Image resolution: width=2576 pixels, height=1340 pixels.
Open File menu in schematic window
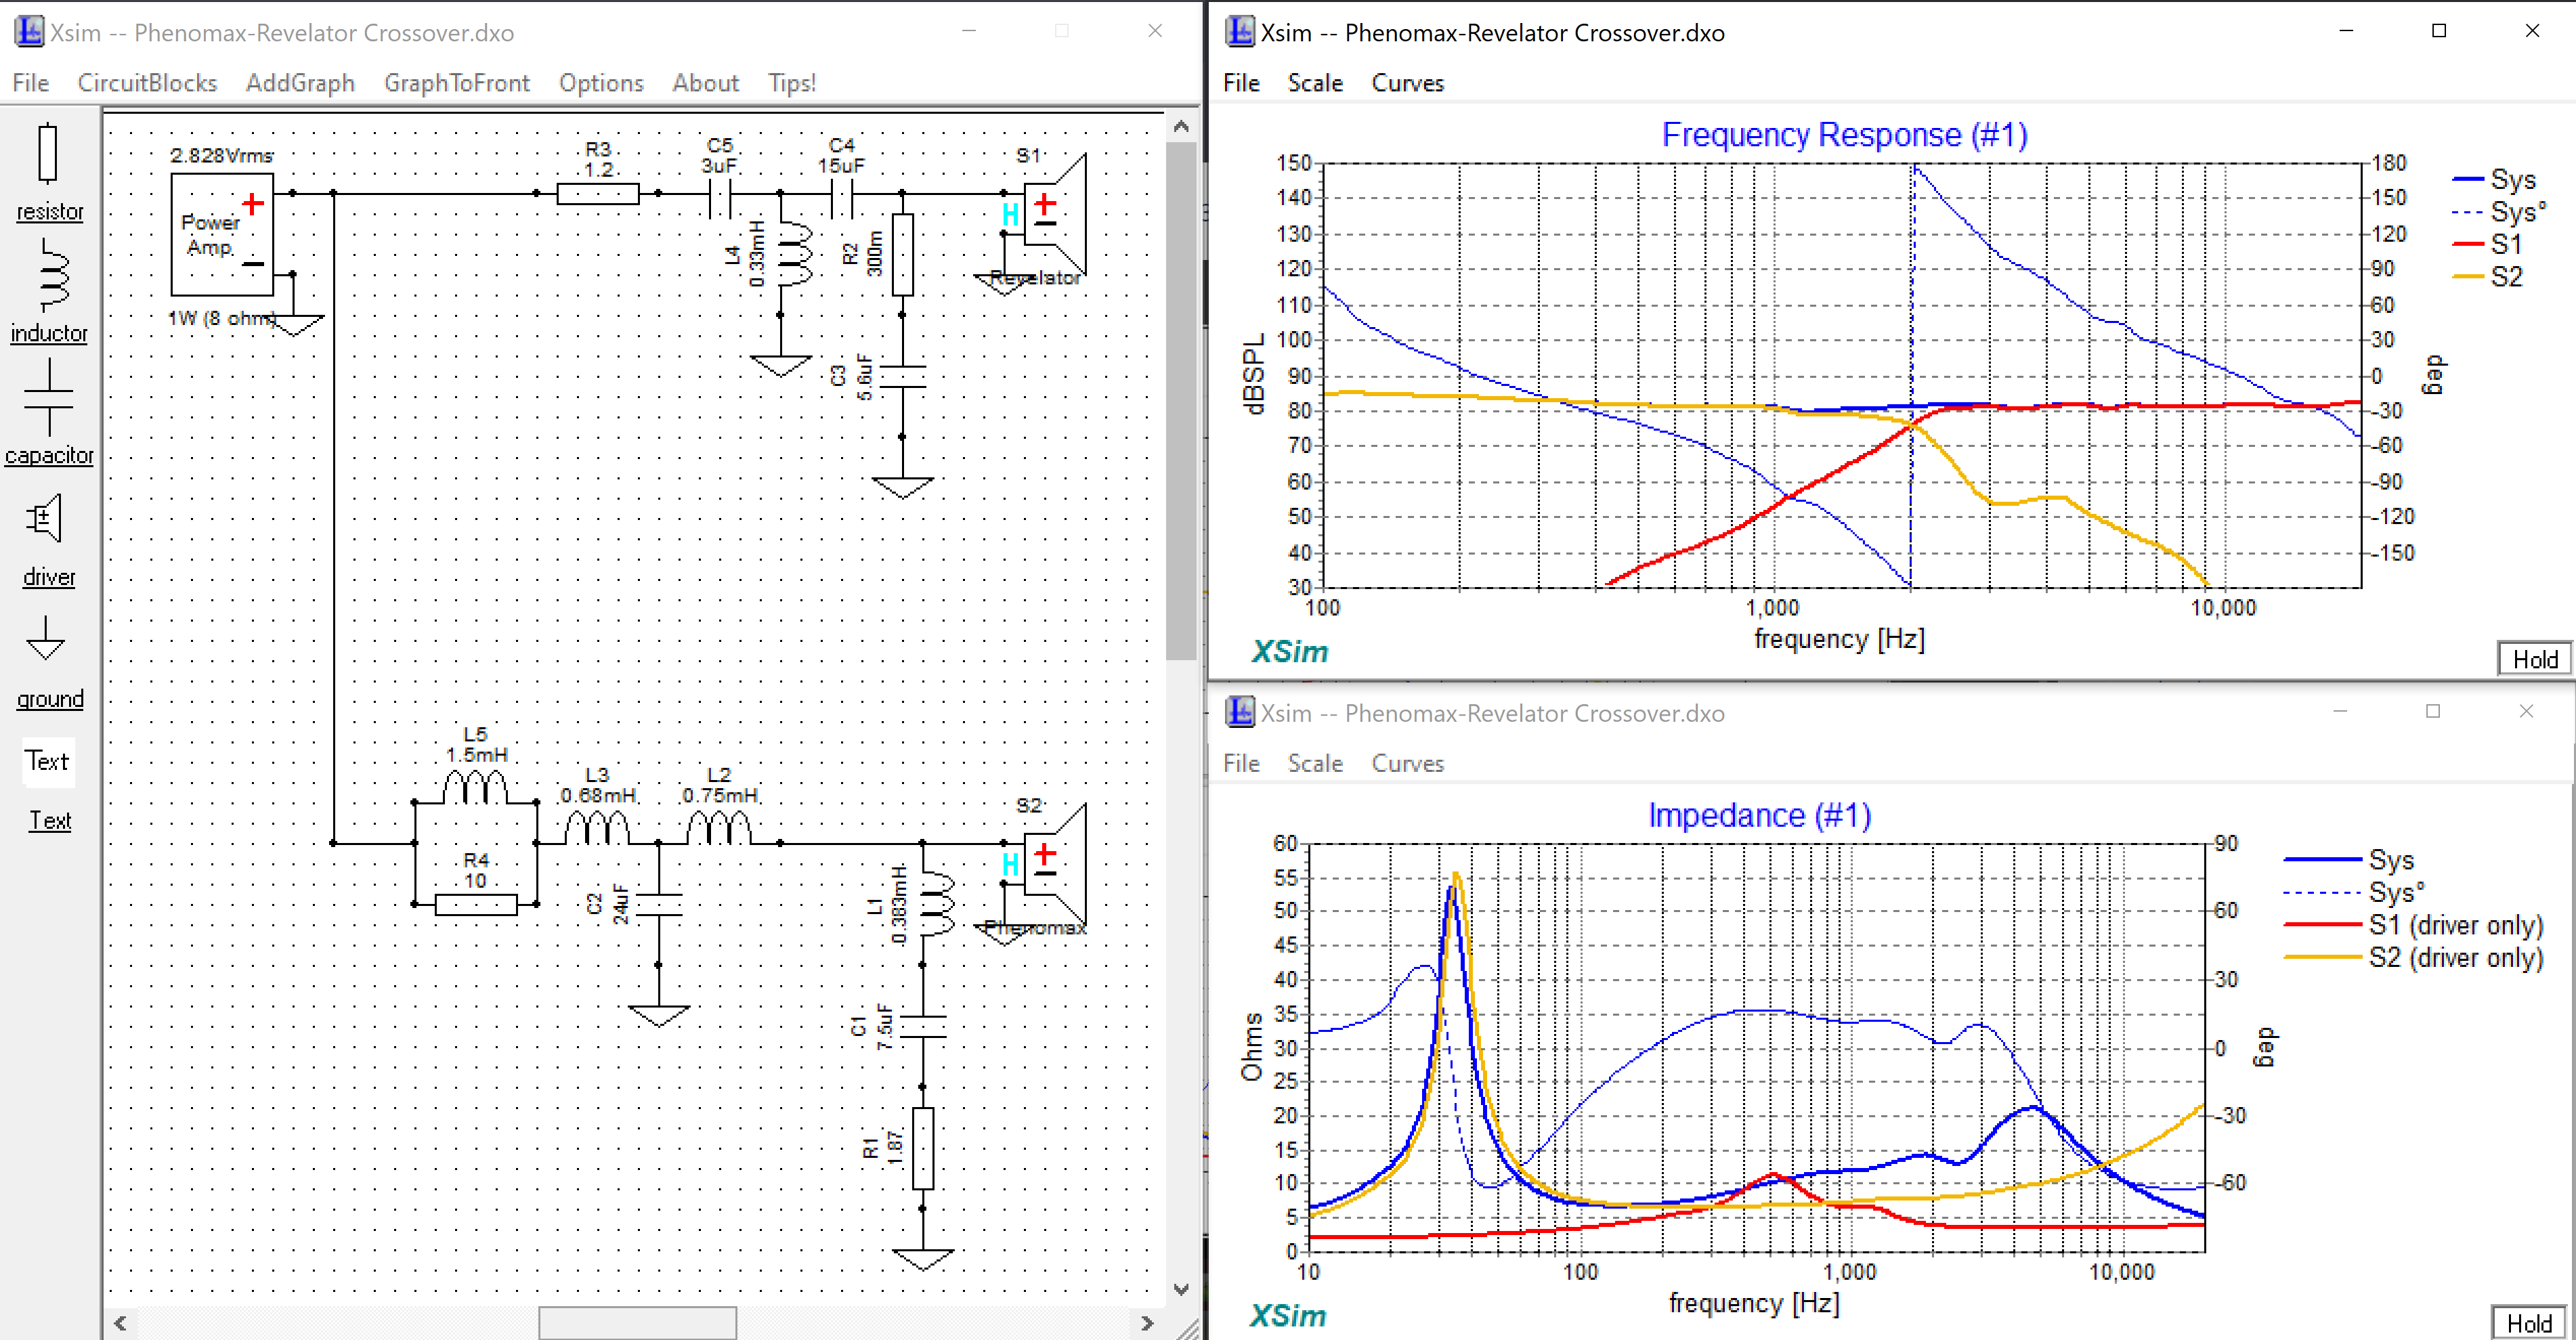point(31,83)
